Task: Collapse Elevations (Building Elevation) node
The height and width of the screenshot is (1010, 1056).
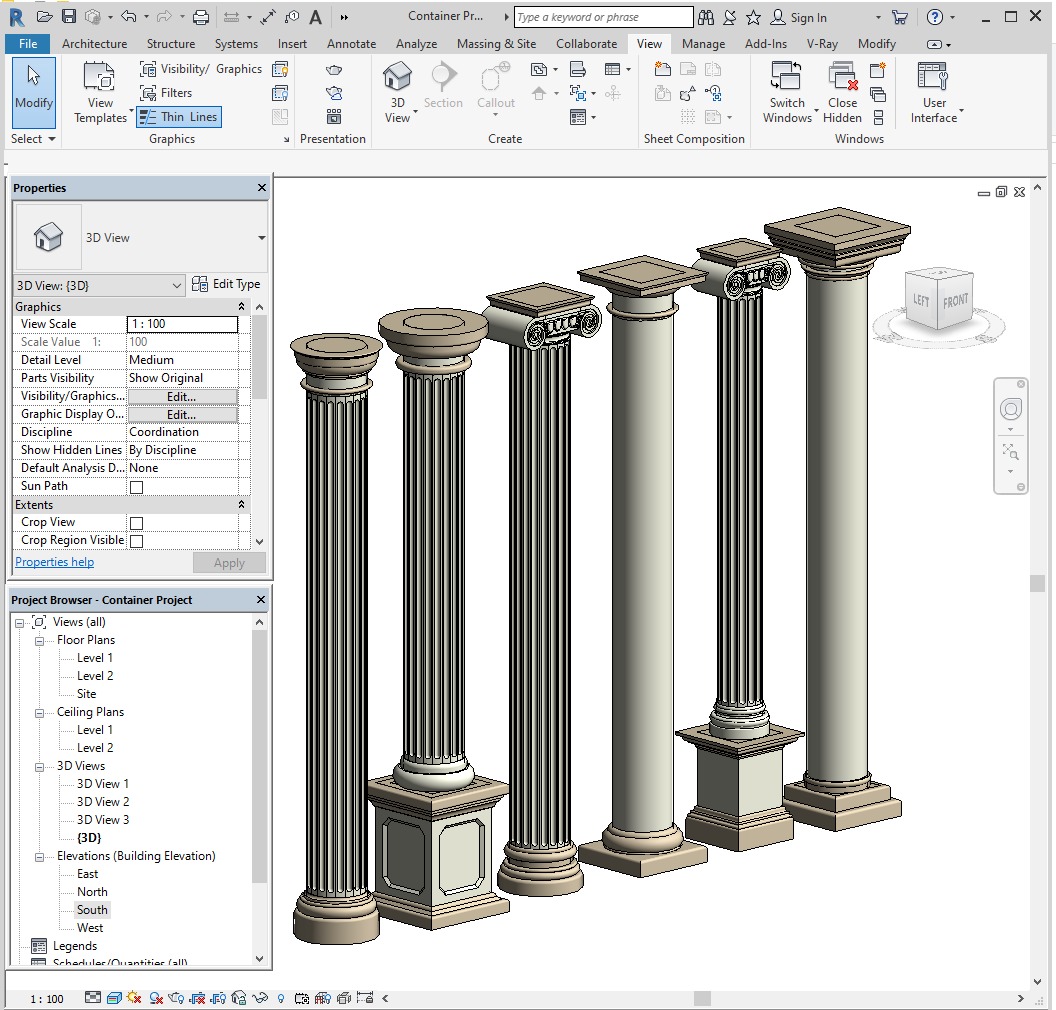Action: point(39,857)
